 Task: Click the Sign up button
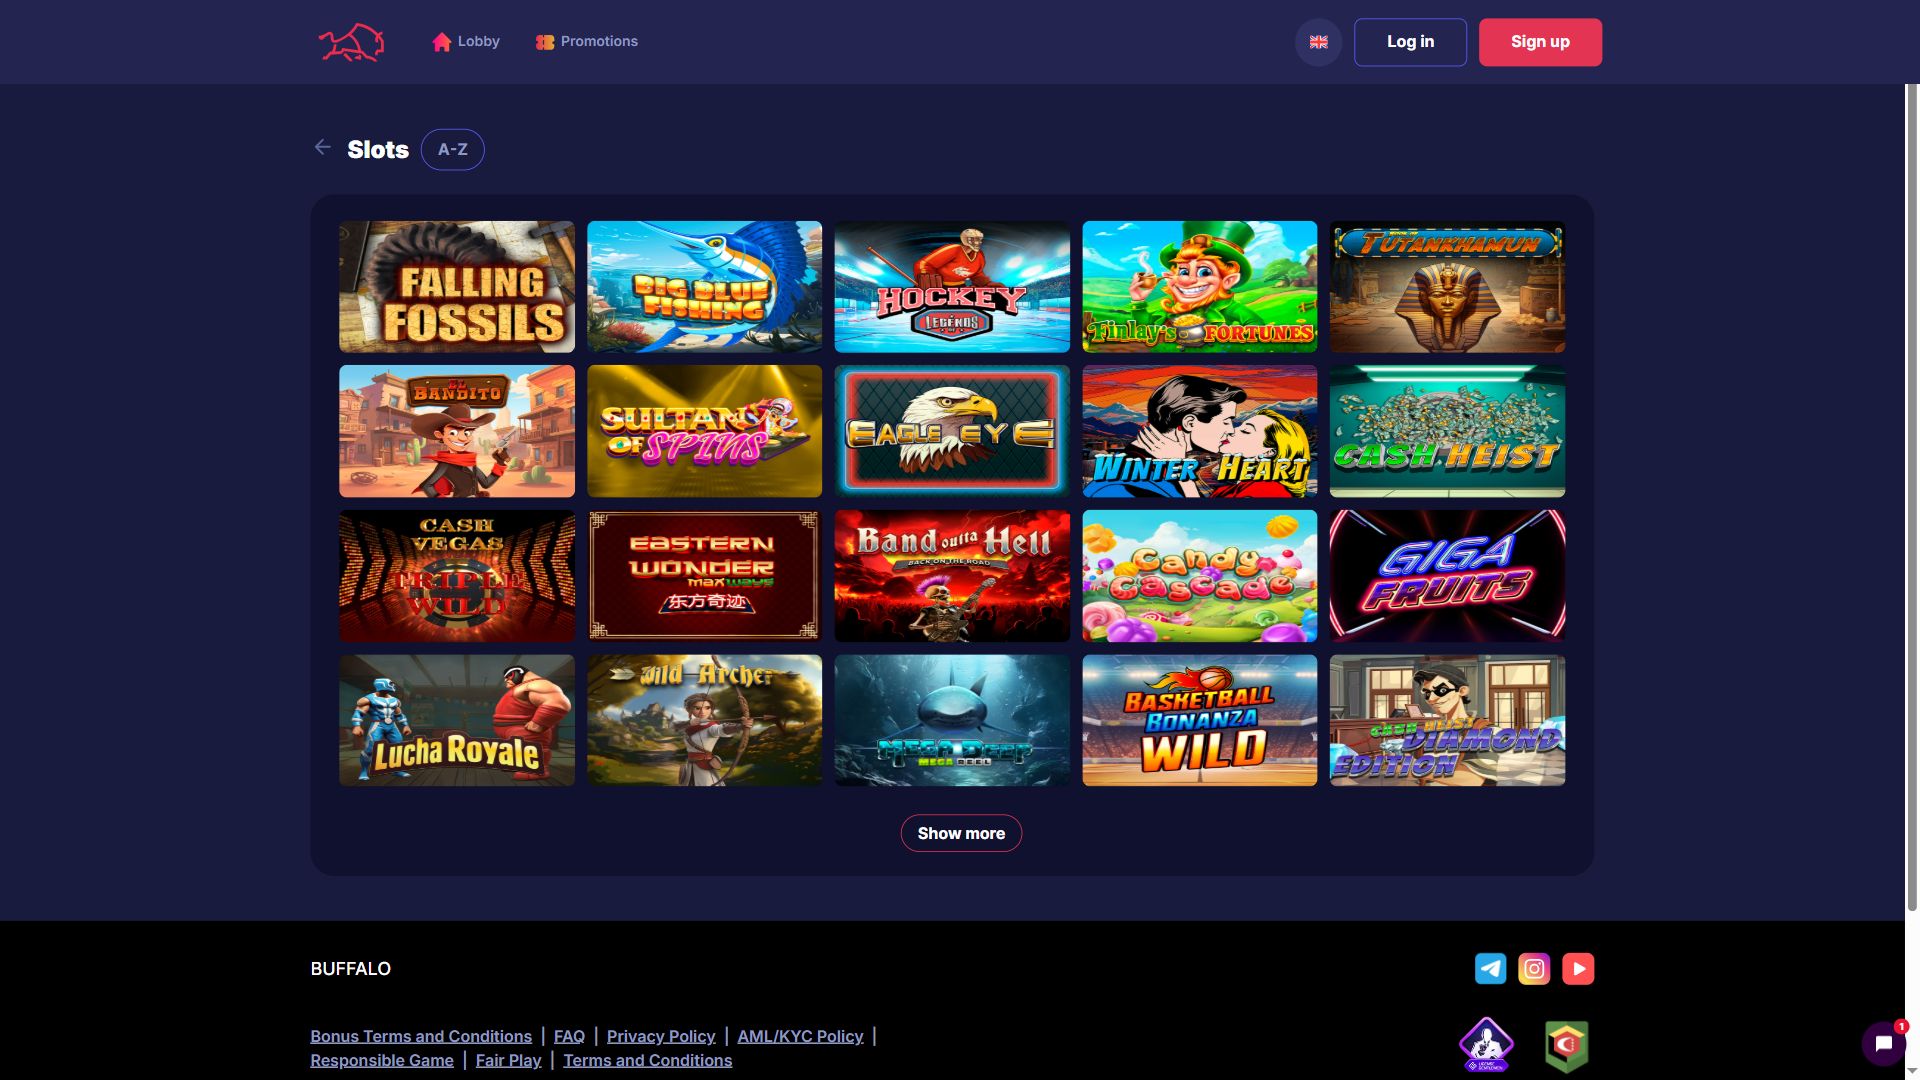pos(1540,42)
